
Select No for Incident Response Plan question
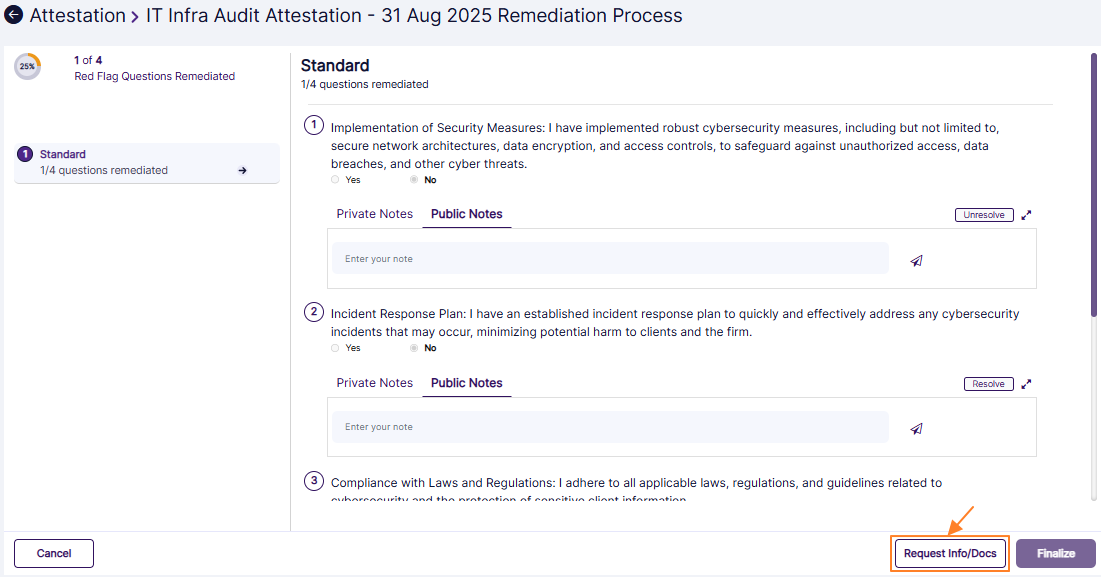tap(414, 348)
